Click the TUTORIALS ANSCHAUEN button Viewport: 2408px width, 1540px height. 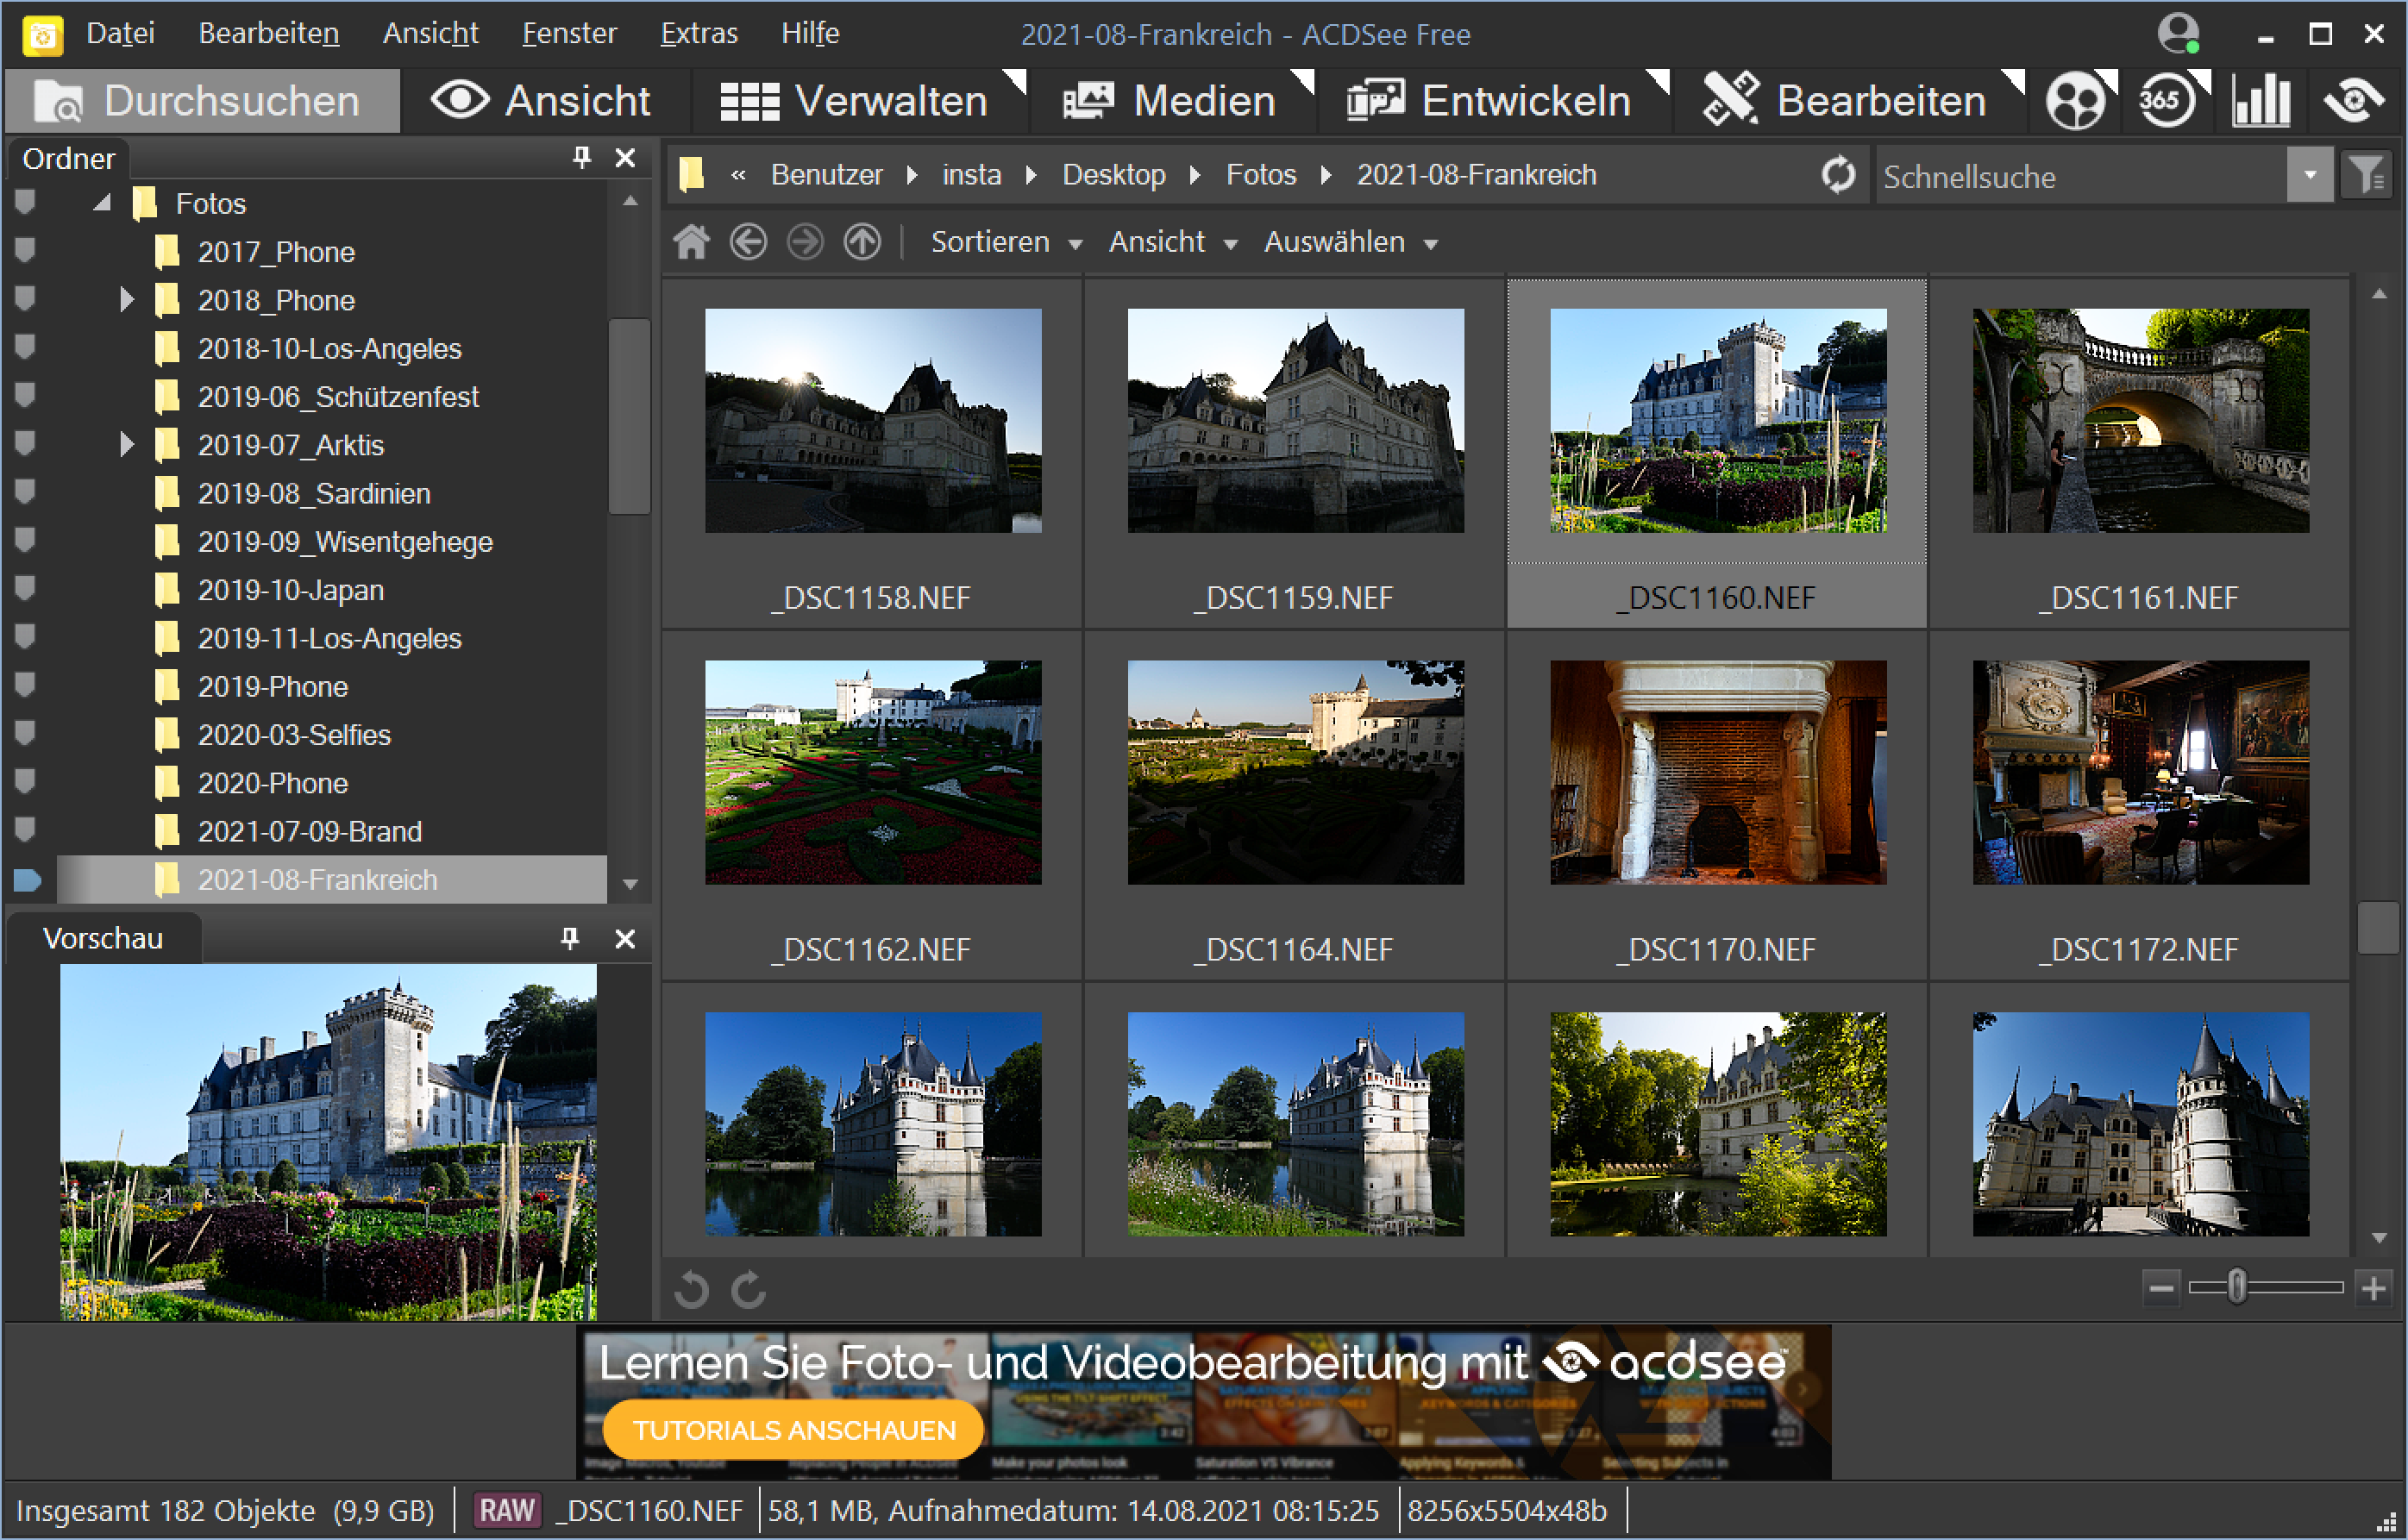click(794, 1430)
